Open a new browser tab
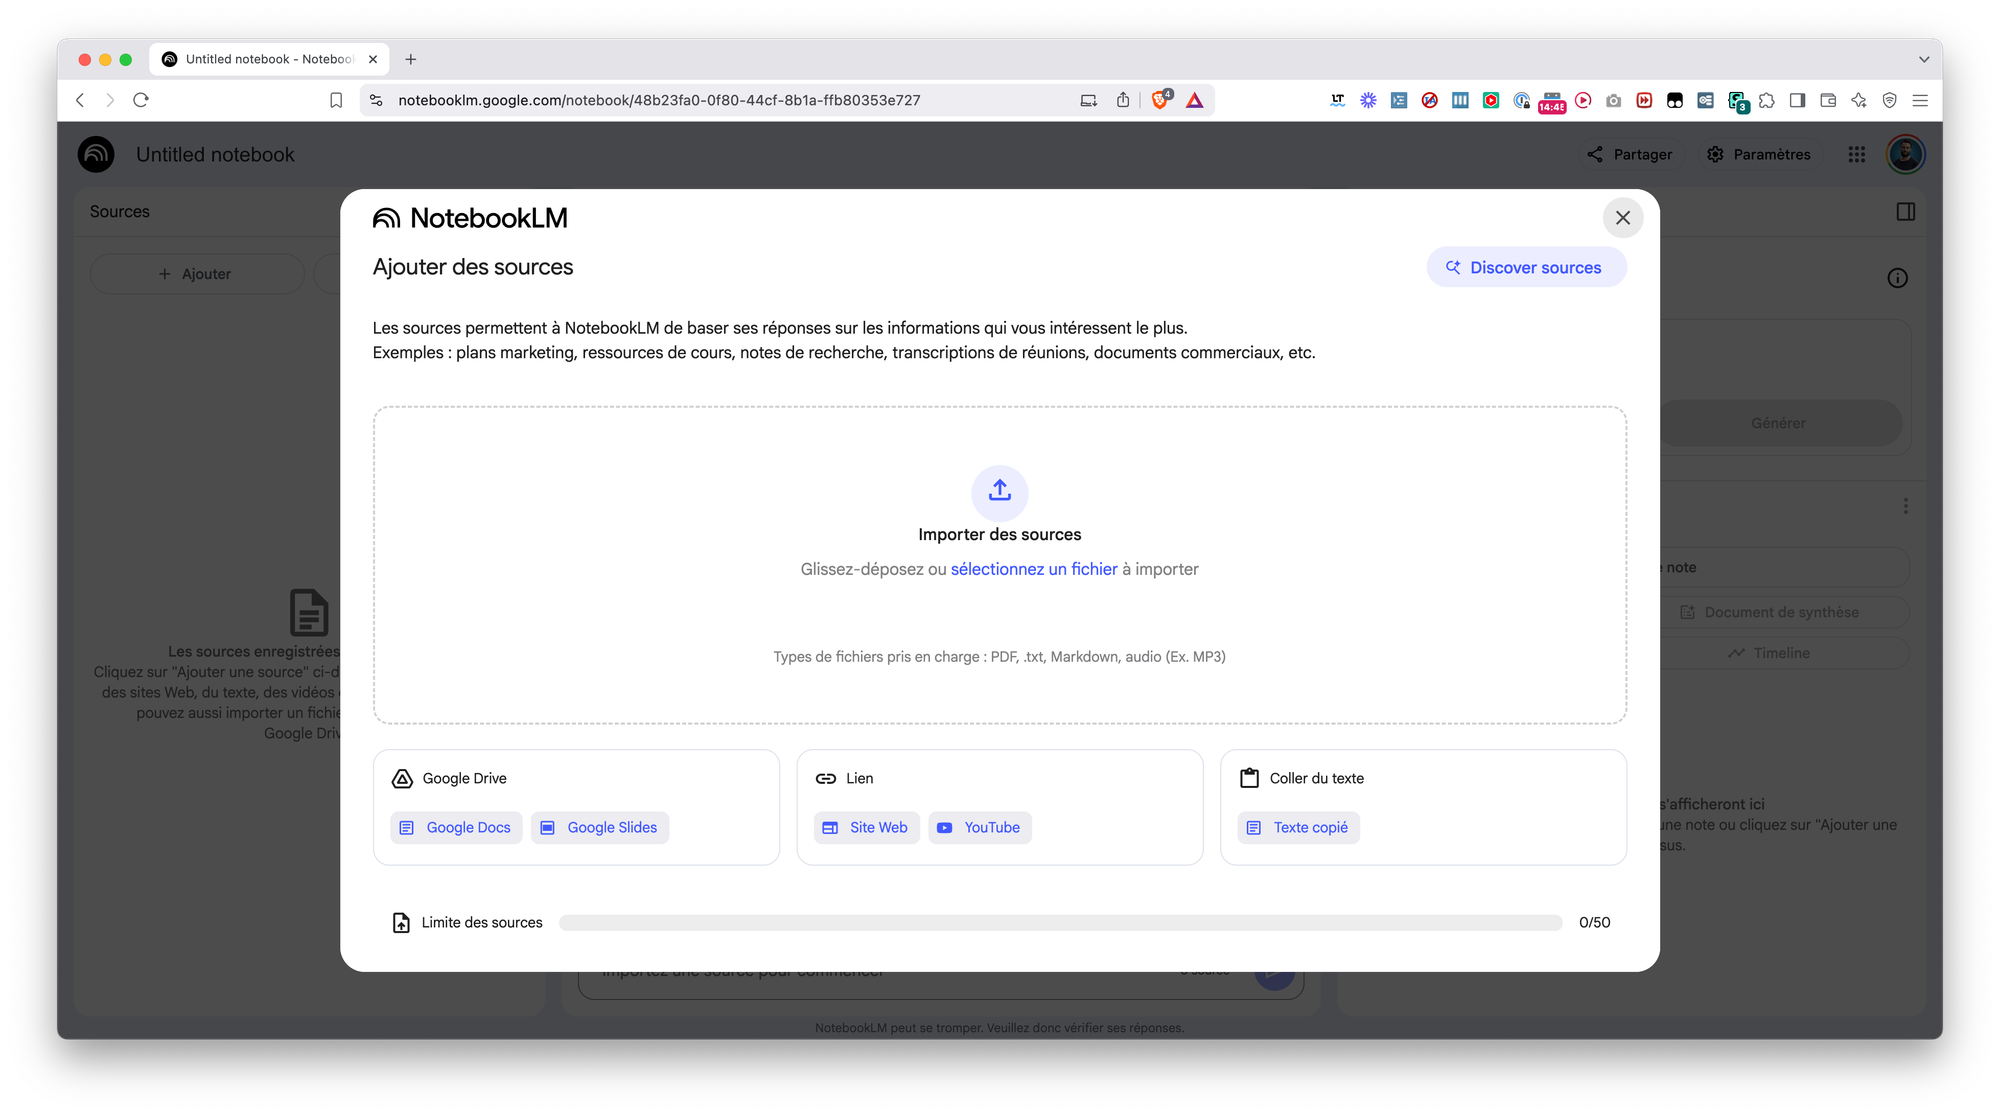The image size is (2000, 1115). (411, 59)
